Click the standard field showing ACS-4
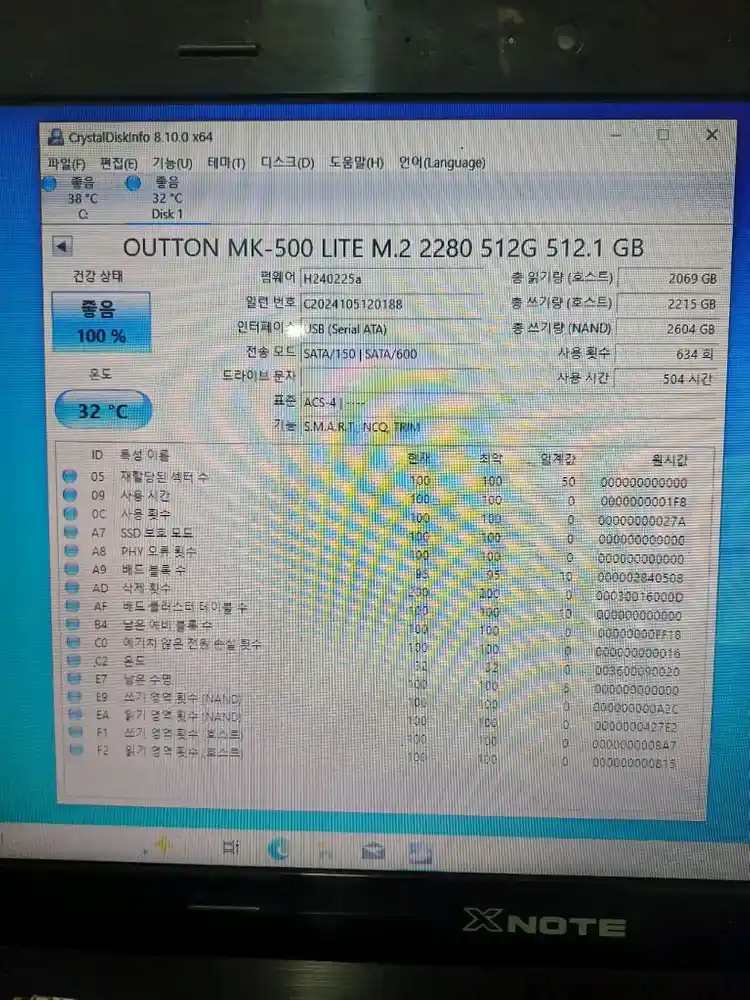 [508, 402]
